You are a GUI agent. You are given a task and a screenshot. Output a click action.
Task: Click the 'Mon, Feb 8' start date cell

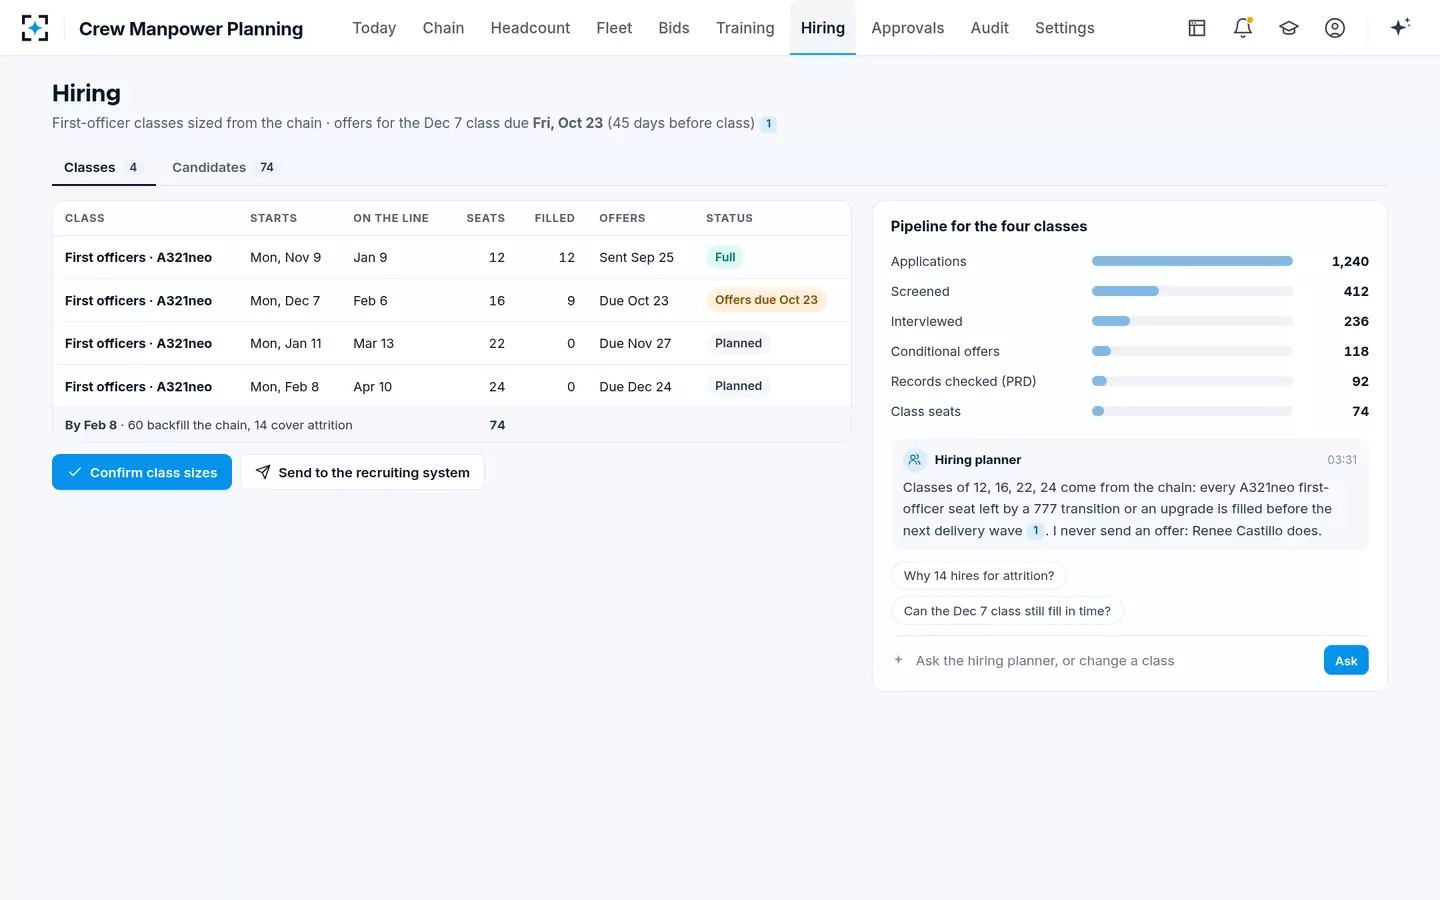point(285,386)
